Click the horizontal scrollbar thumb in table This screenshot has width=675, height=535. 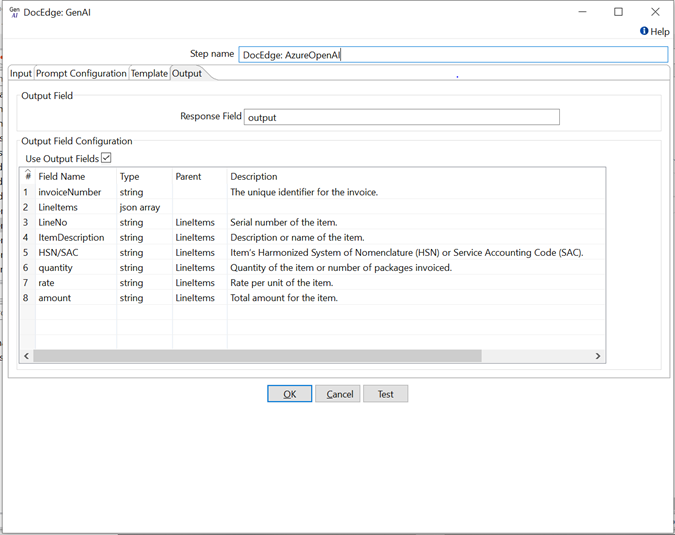(258, 356)
